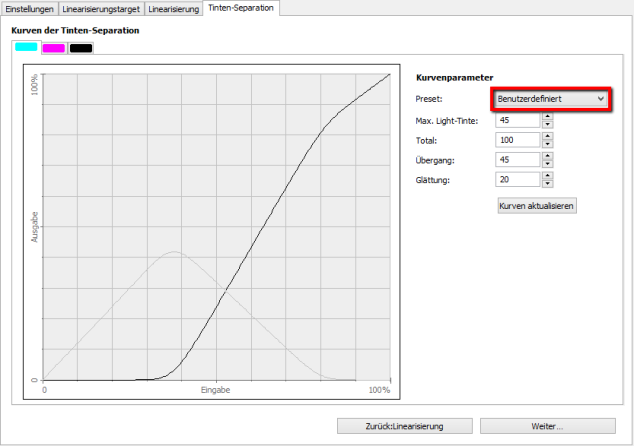The height and width of the screenshot is (446, 634).
Task: Open the Linearisierungstarget tab
Action: (x=102, y=8)
